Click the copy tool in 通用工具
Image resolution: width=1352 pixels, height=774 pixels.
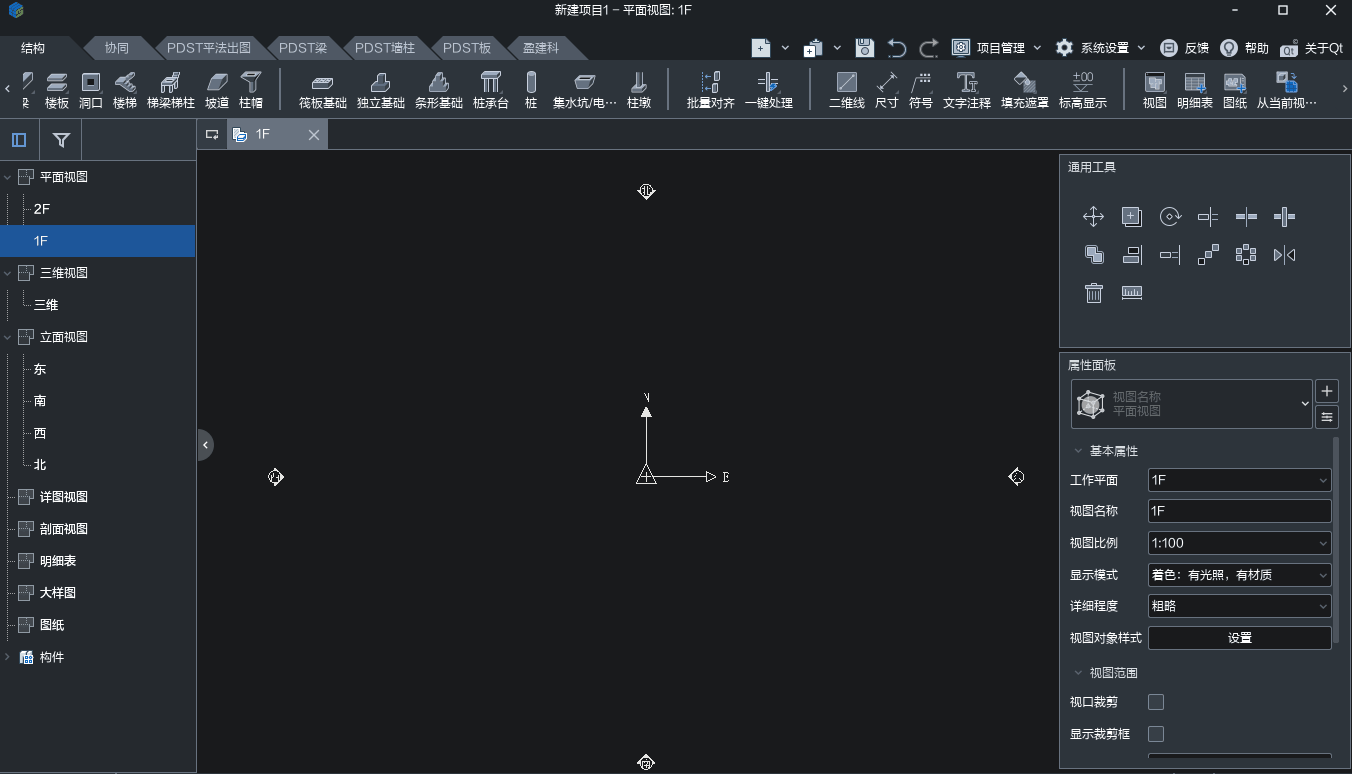point(1132,216)
